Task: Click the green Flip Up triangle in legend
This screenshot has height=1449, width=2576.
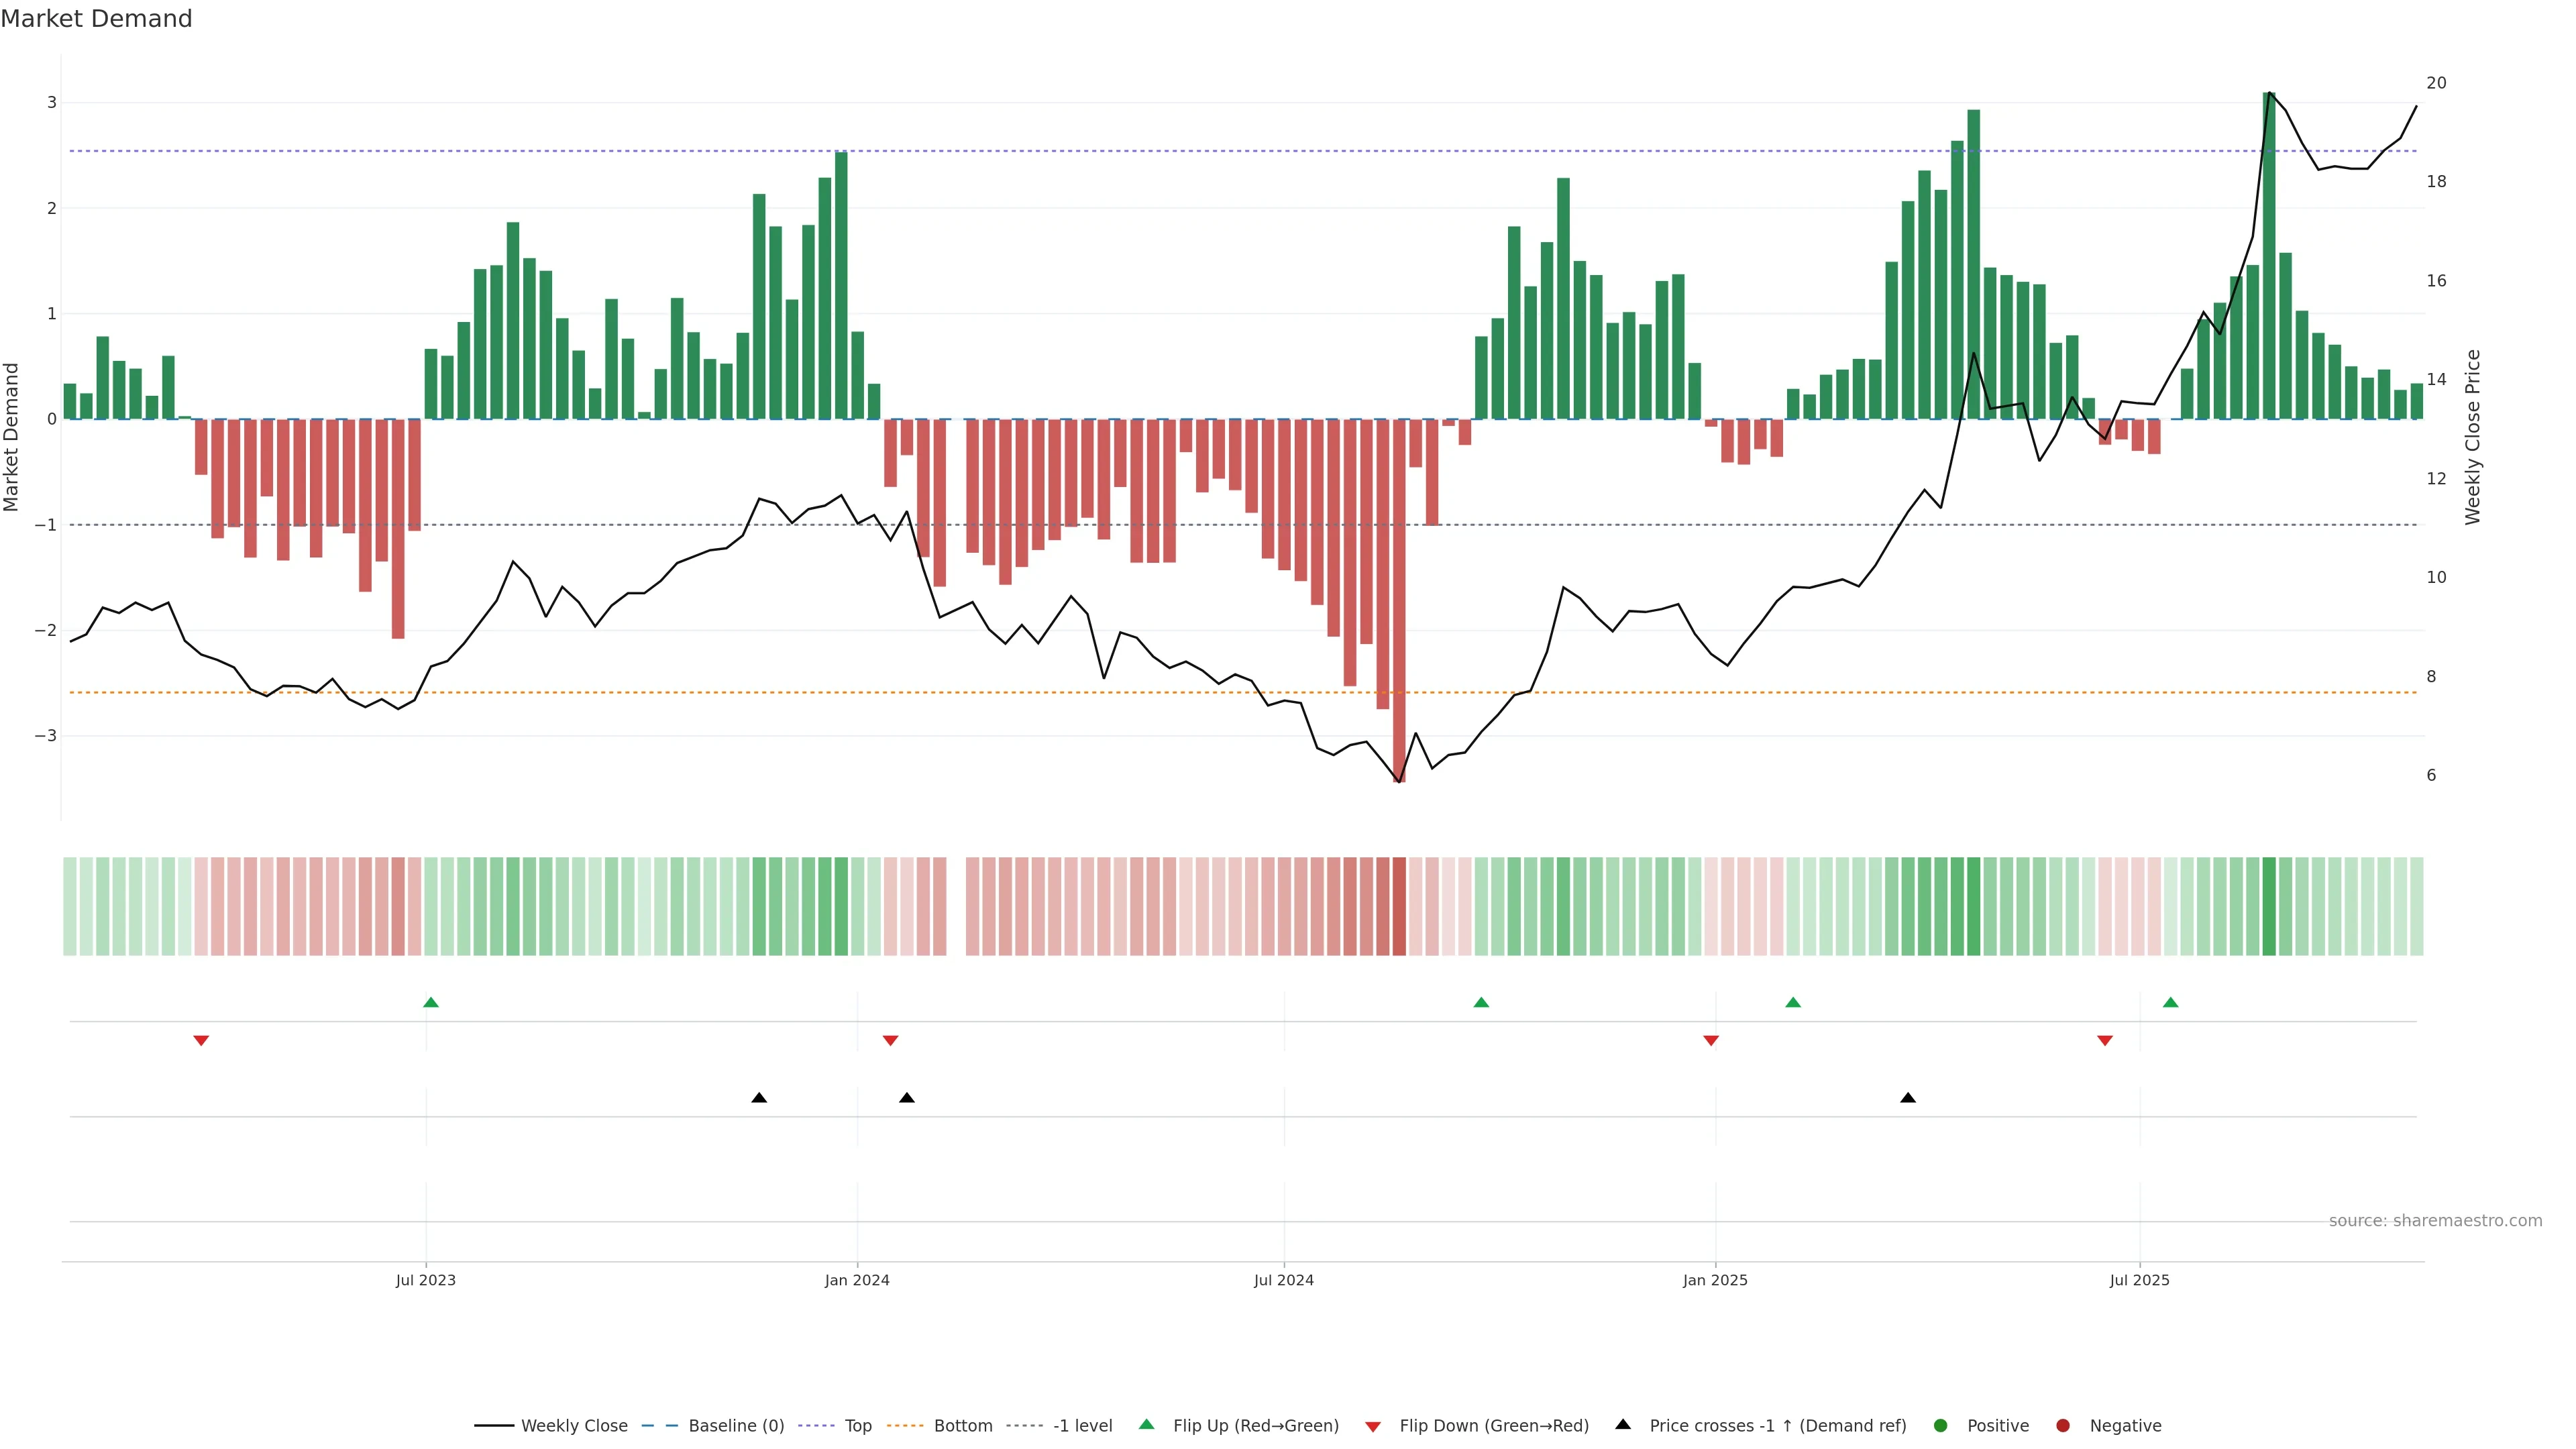Action: [x=1146, y=1424]
